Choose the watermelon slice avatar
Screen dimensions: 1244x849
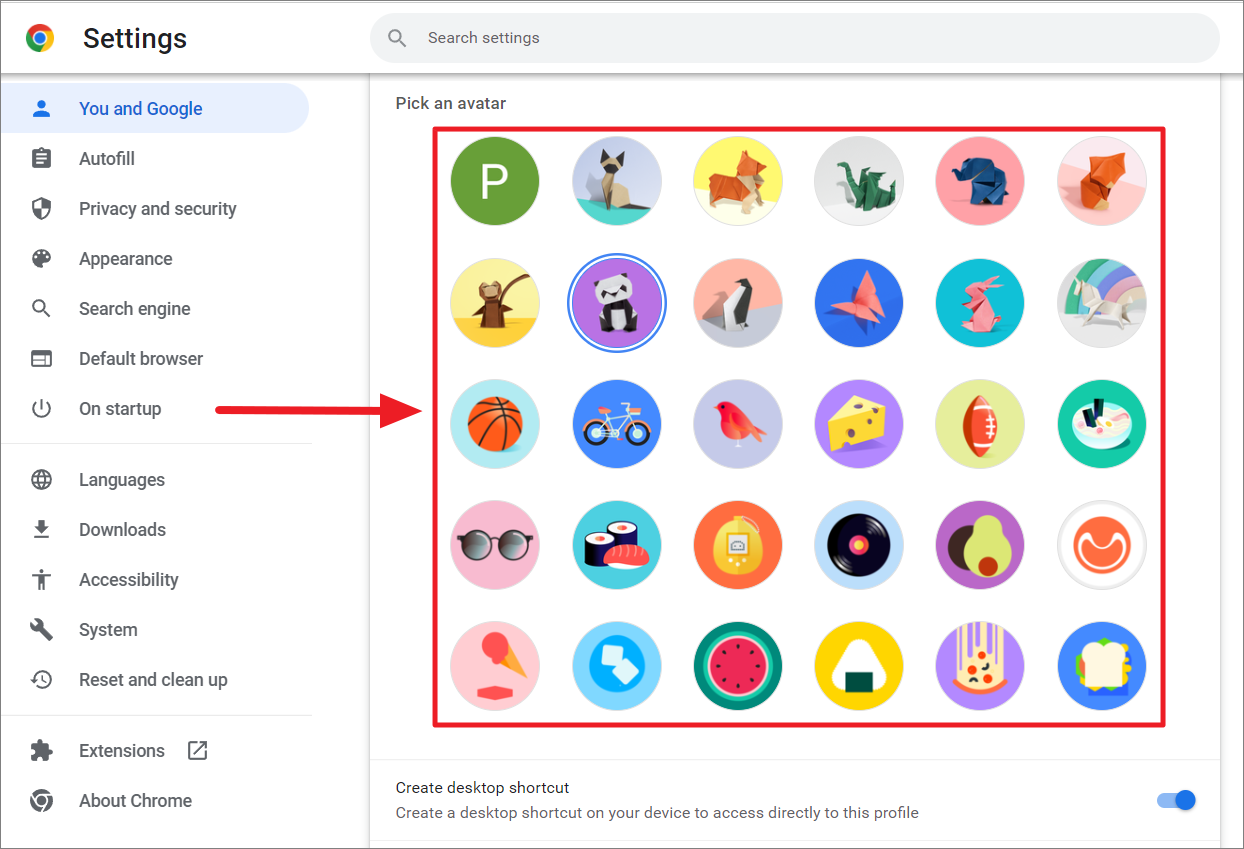[x=738, y=666]
